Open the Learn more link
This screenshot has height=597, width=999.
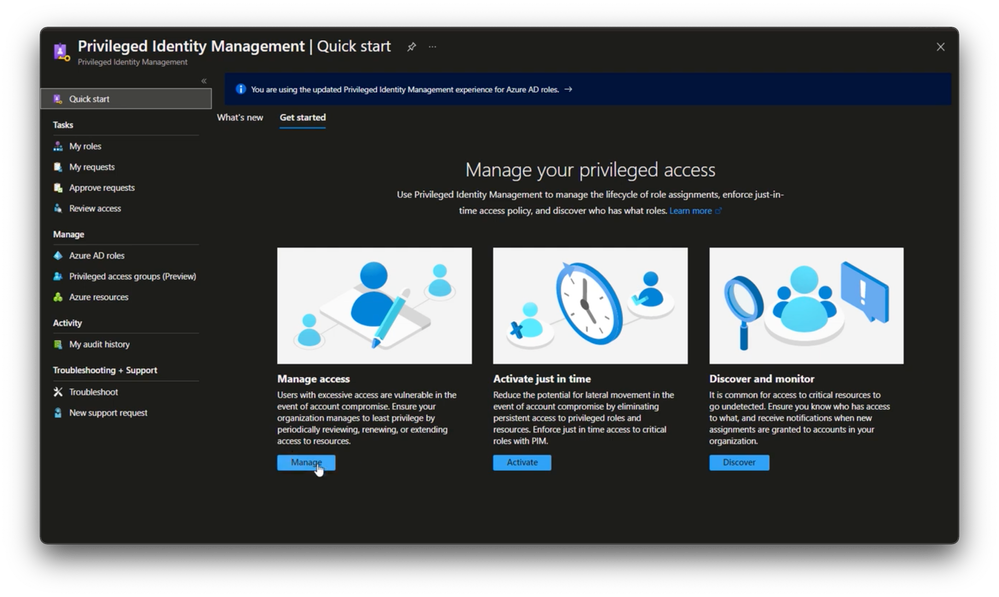[x=690, y=211]
